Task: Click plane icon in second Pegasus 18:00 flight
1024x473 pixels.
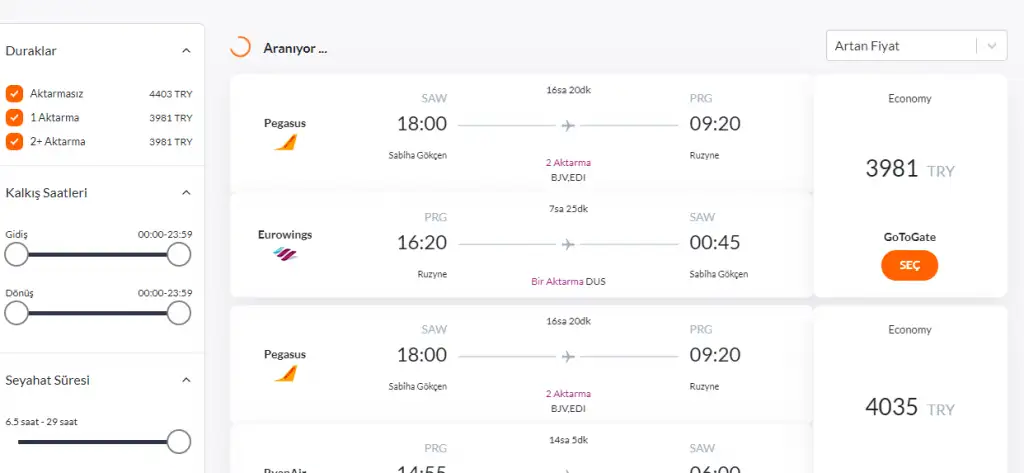Action: pos(568,356)
